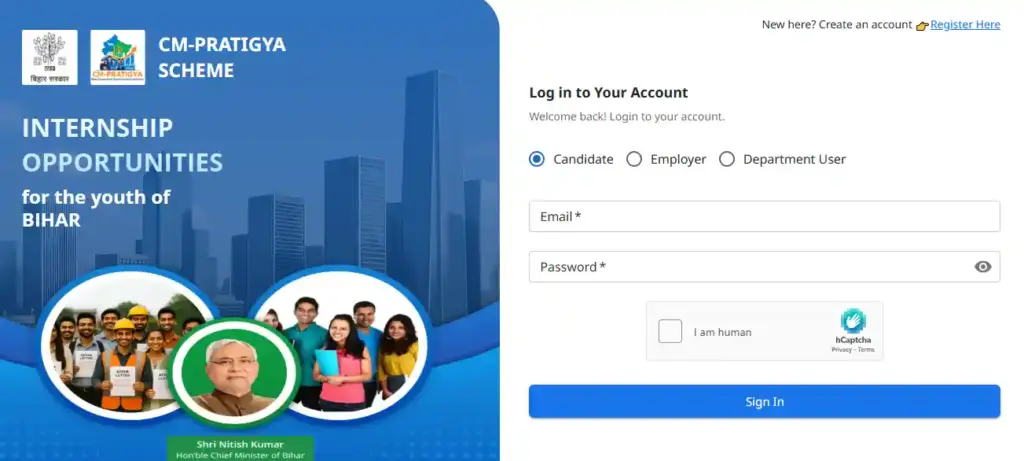Open the hCaptcha Privacy link

click(841, 350)
